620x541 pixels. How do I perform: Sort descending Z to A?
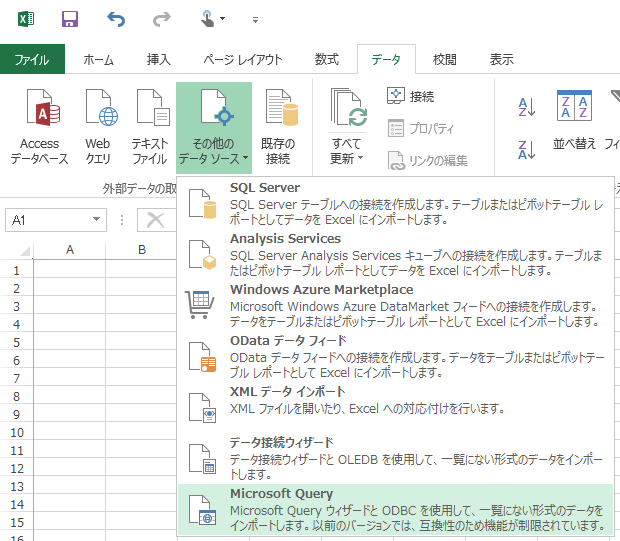527,149
